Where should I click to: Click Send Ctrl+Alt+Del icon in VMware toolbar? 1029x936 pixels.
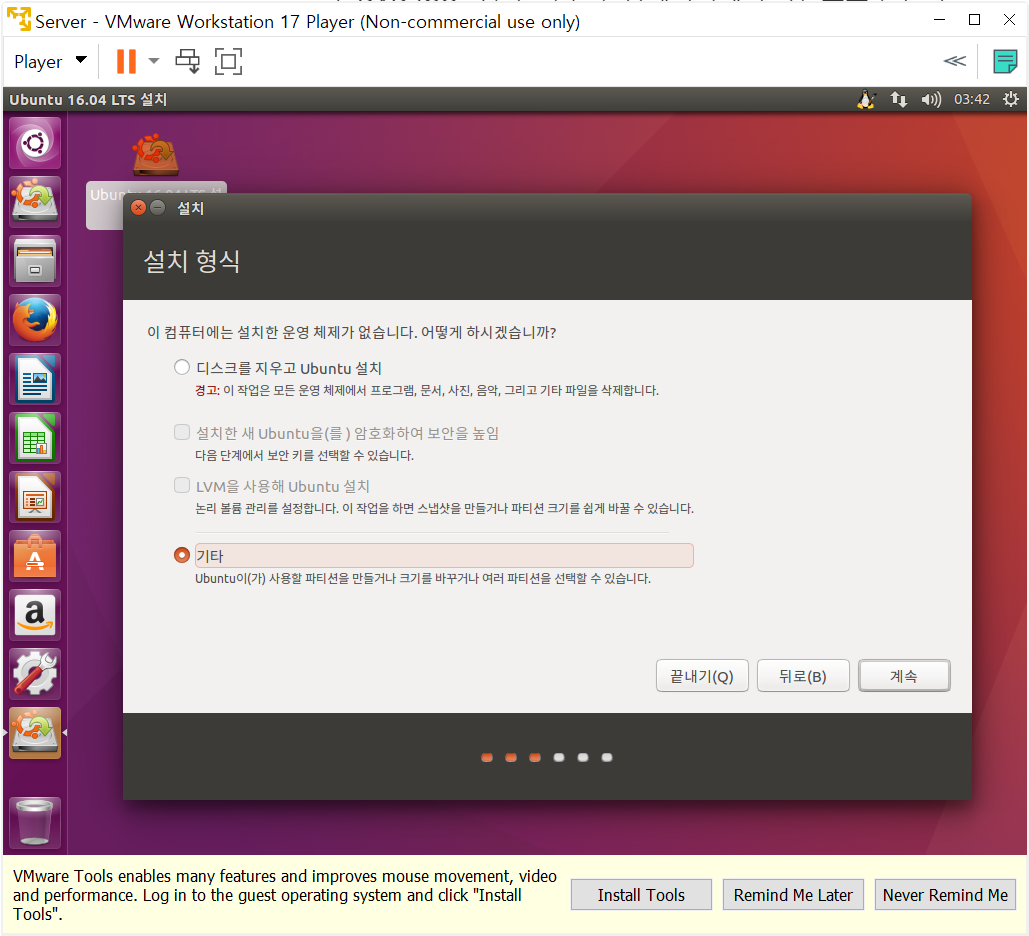click(188, 61)
